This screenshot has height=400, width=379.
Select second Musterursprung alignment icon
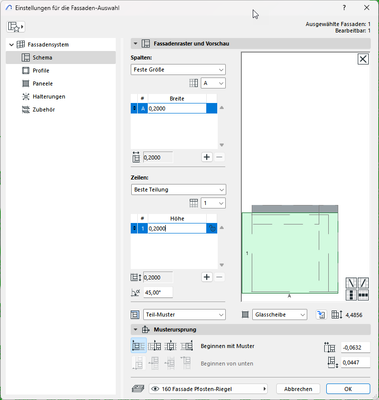155,346
